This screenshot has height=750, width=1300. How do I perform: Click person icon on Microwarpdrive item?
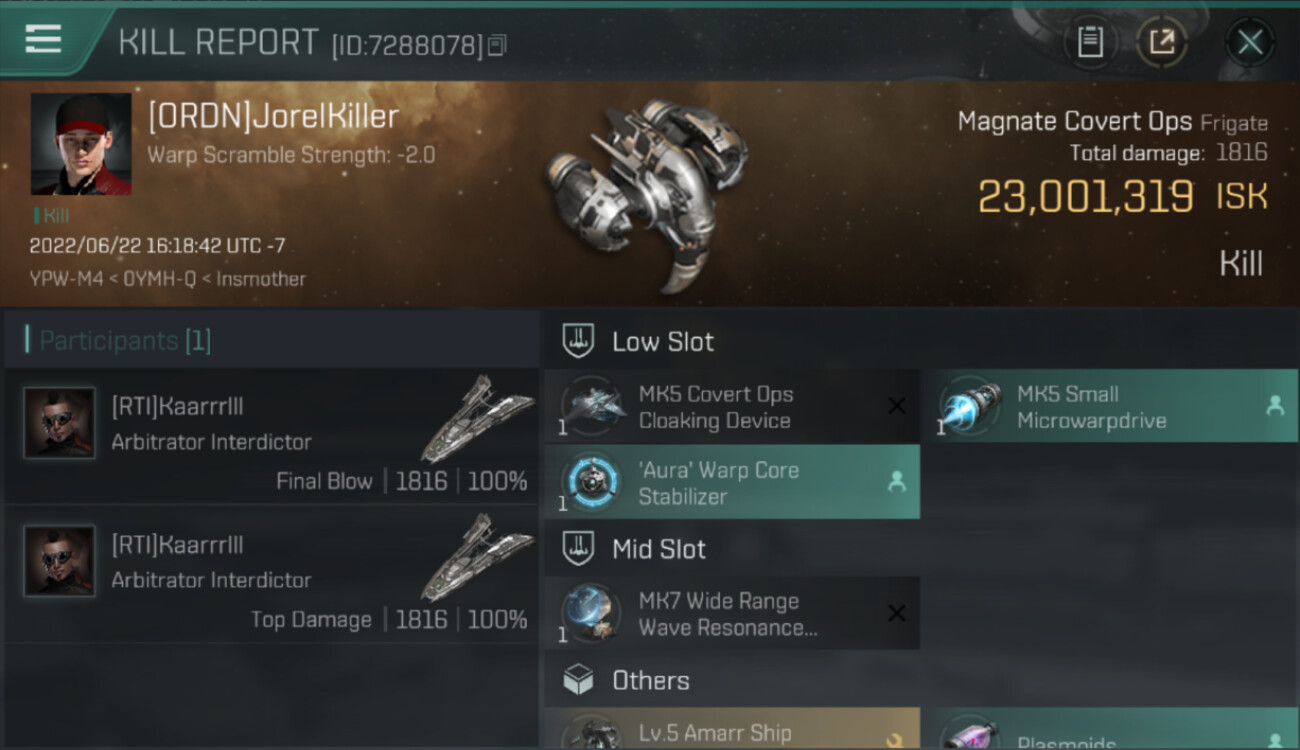(x=1274, y=405)
